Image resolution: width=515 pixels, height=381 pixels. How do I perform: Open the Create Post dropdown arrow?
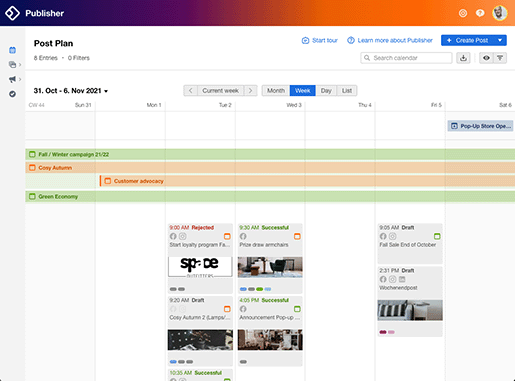(500, 40)
